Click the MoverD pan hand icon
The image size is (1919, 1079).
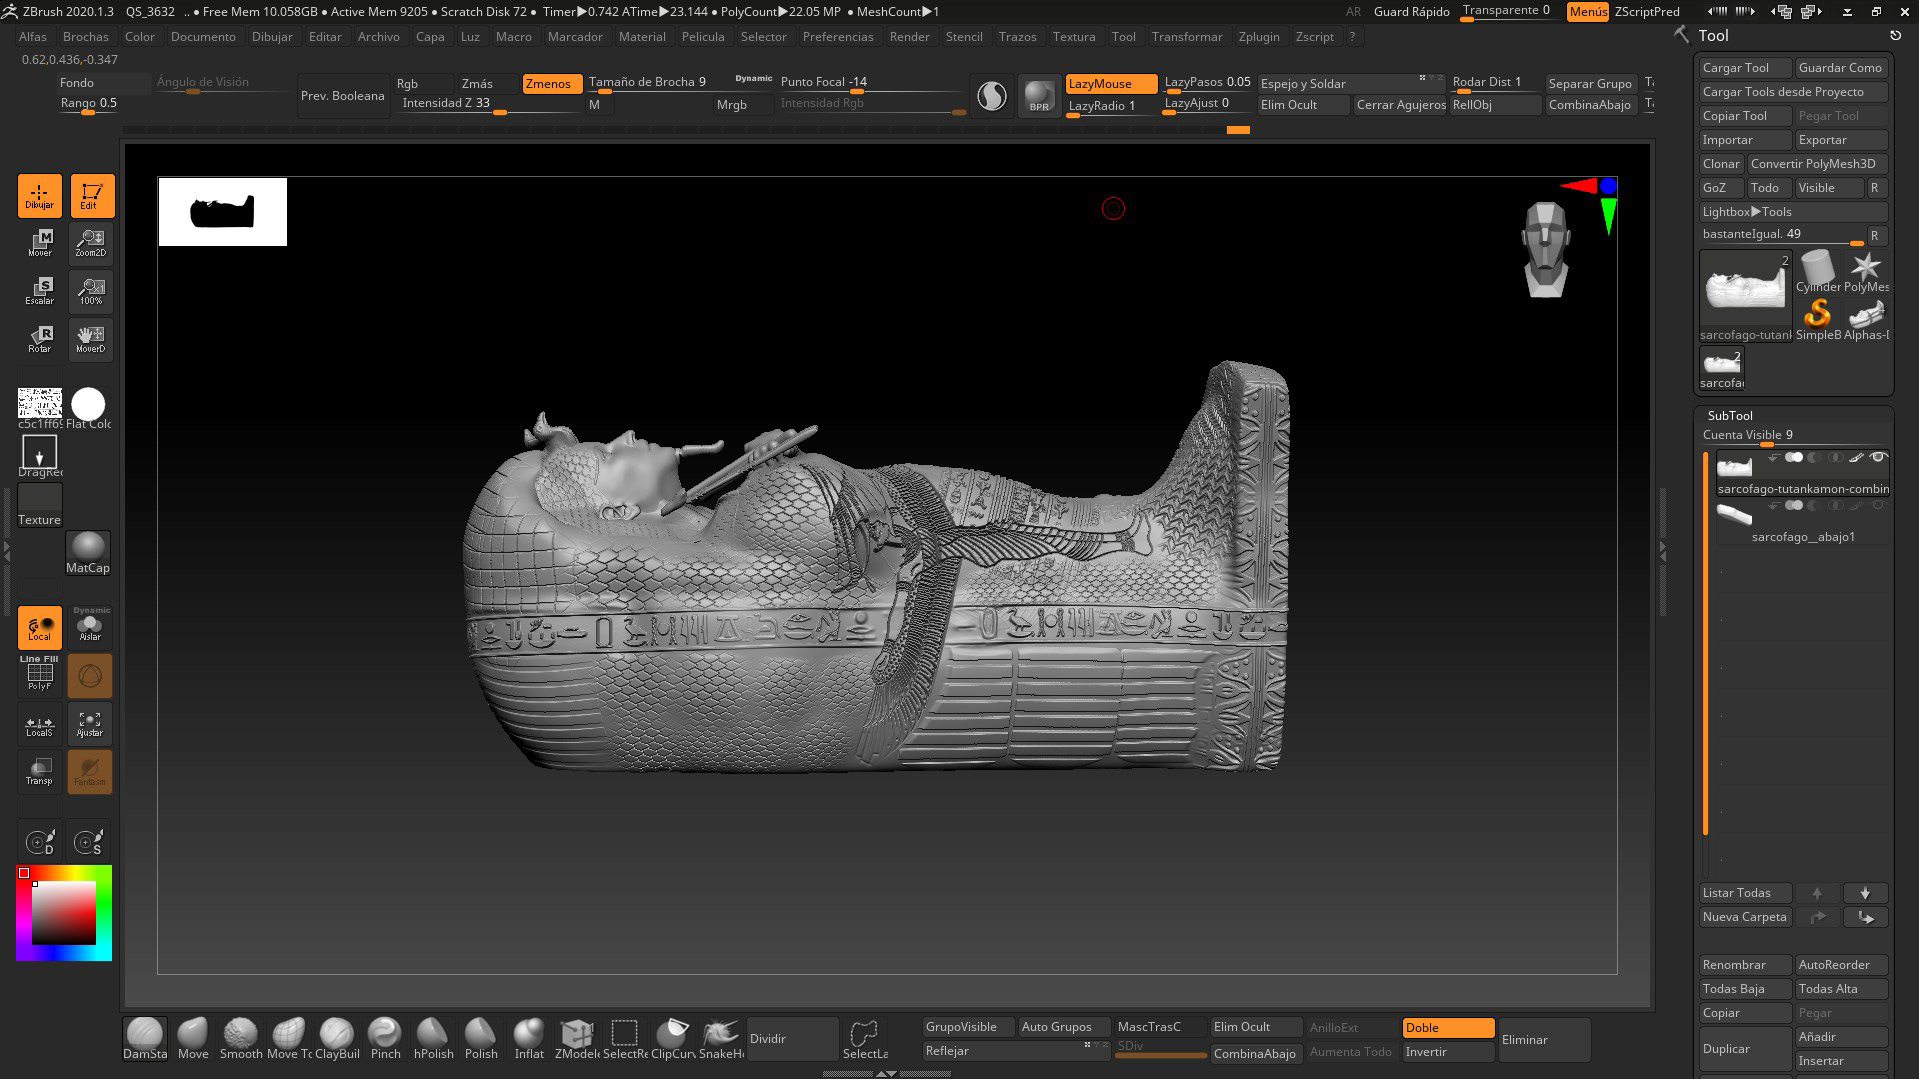90,339
